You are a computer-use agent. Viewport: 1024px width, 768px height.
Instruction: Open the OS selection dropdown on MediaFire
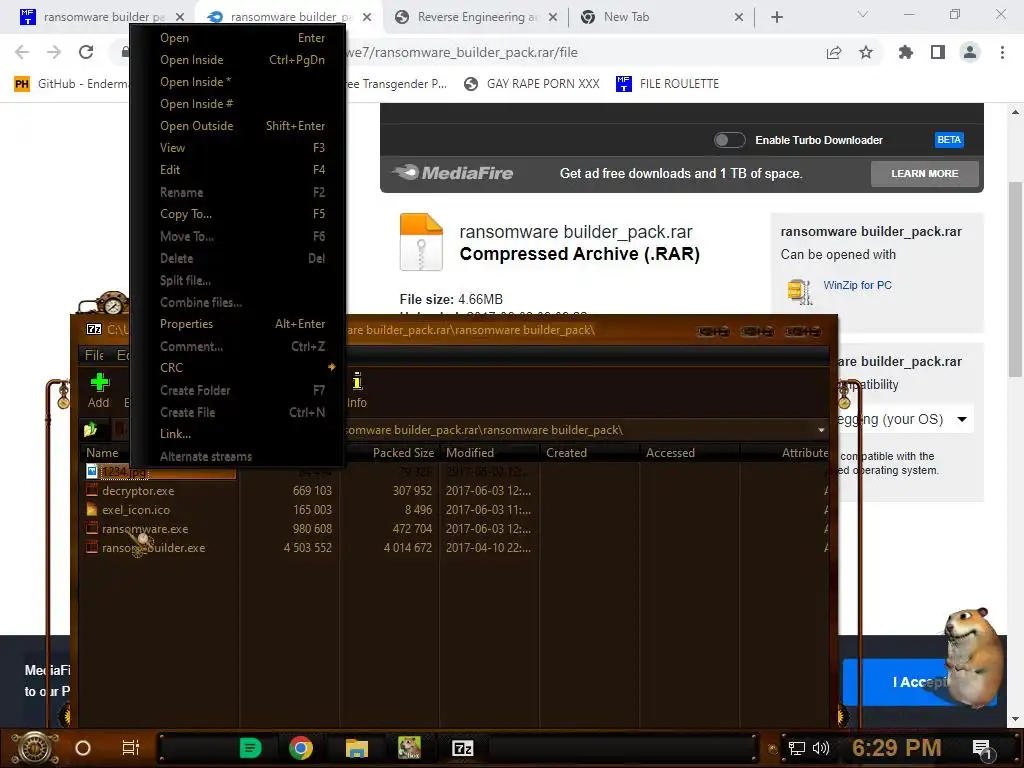(x=962, y=419)
